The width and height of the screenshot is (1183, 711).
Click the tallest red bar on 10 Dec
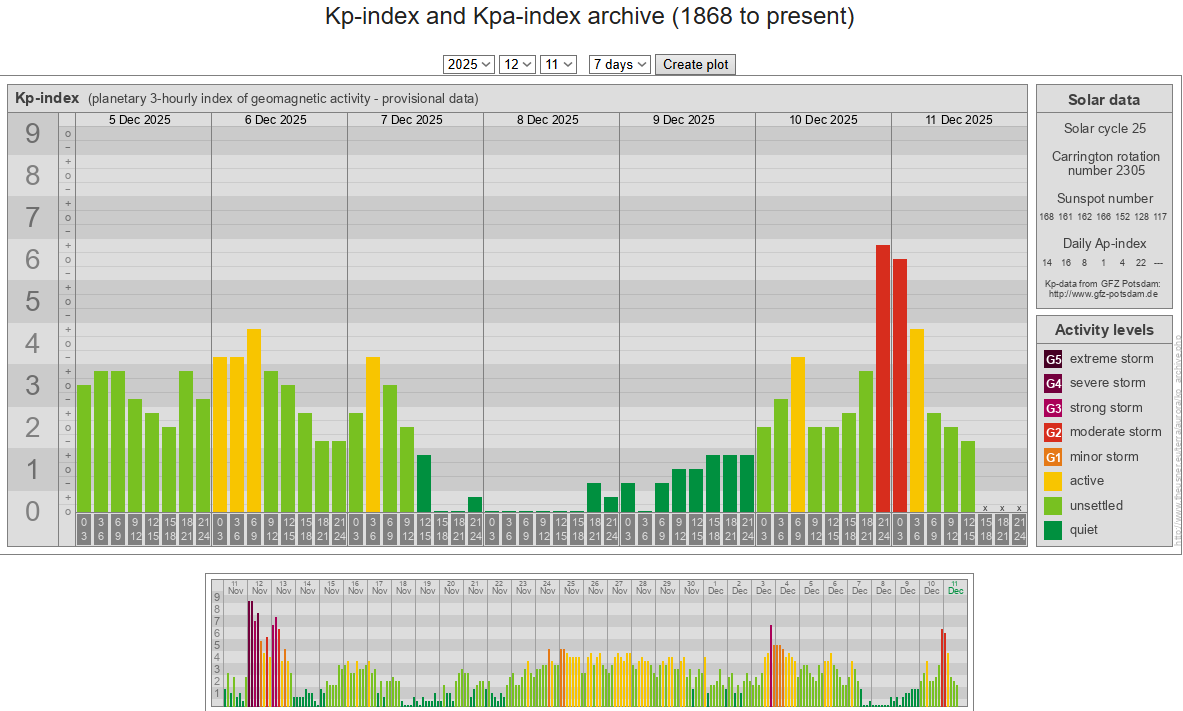[883, 378]
